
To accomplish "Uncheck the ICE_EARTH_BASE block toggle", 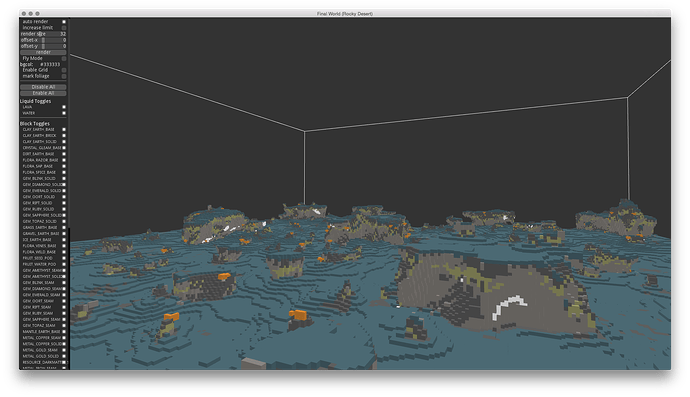I will (64, 240).
